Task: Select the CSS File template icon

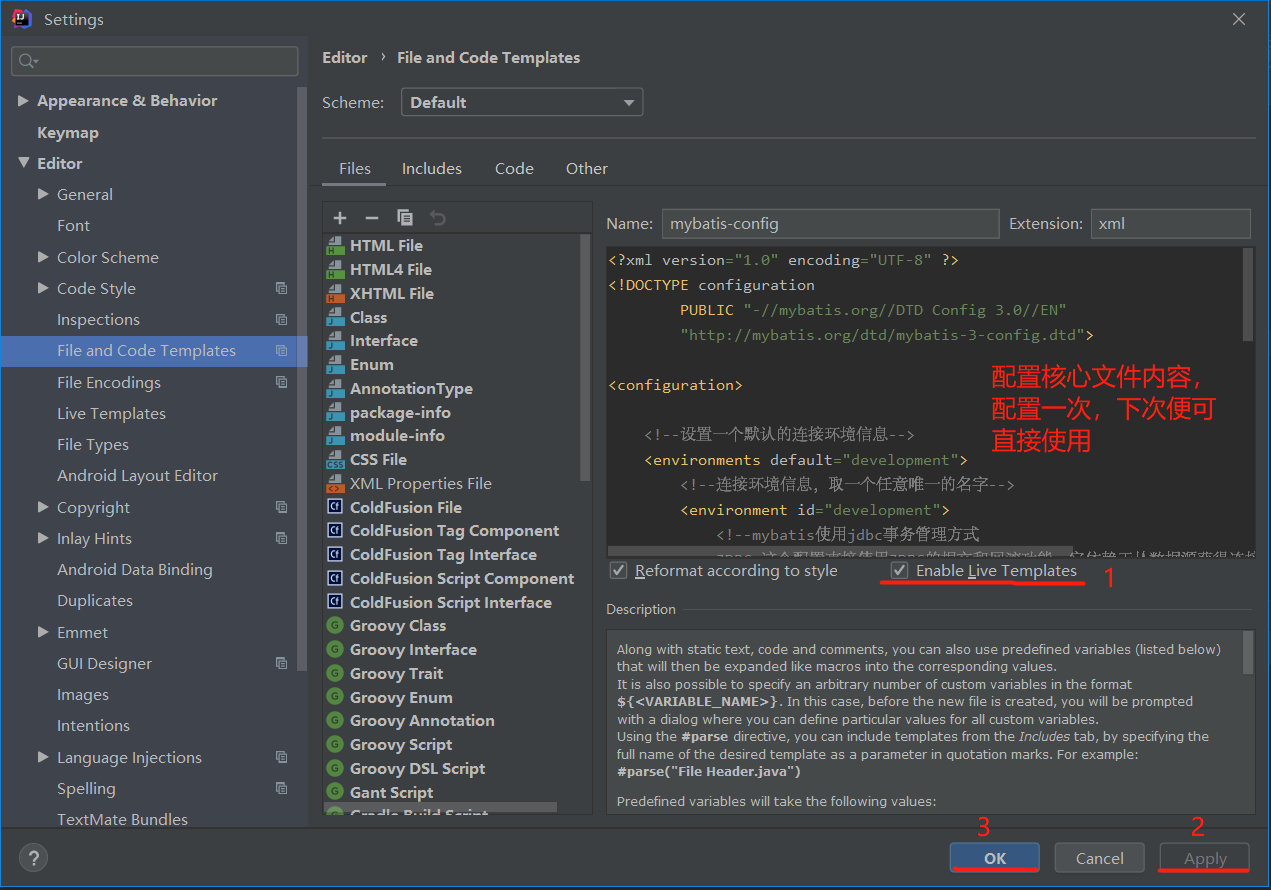Action: pyautogui.click(x=335, y=460)
